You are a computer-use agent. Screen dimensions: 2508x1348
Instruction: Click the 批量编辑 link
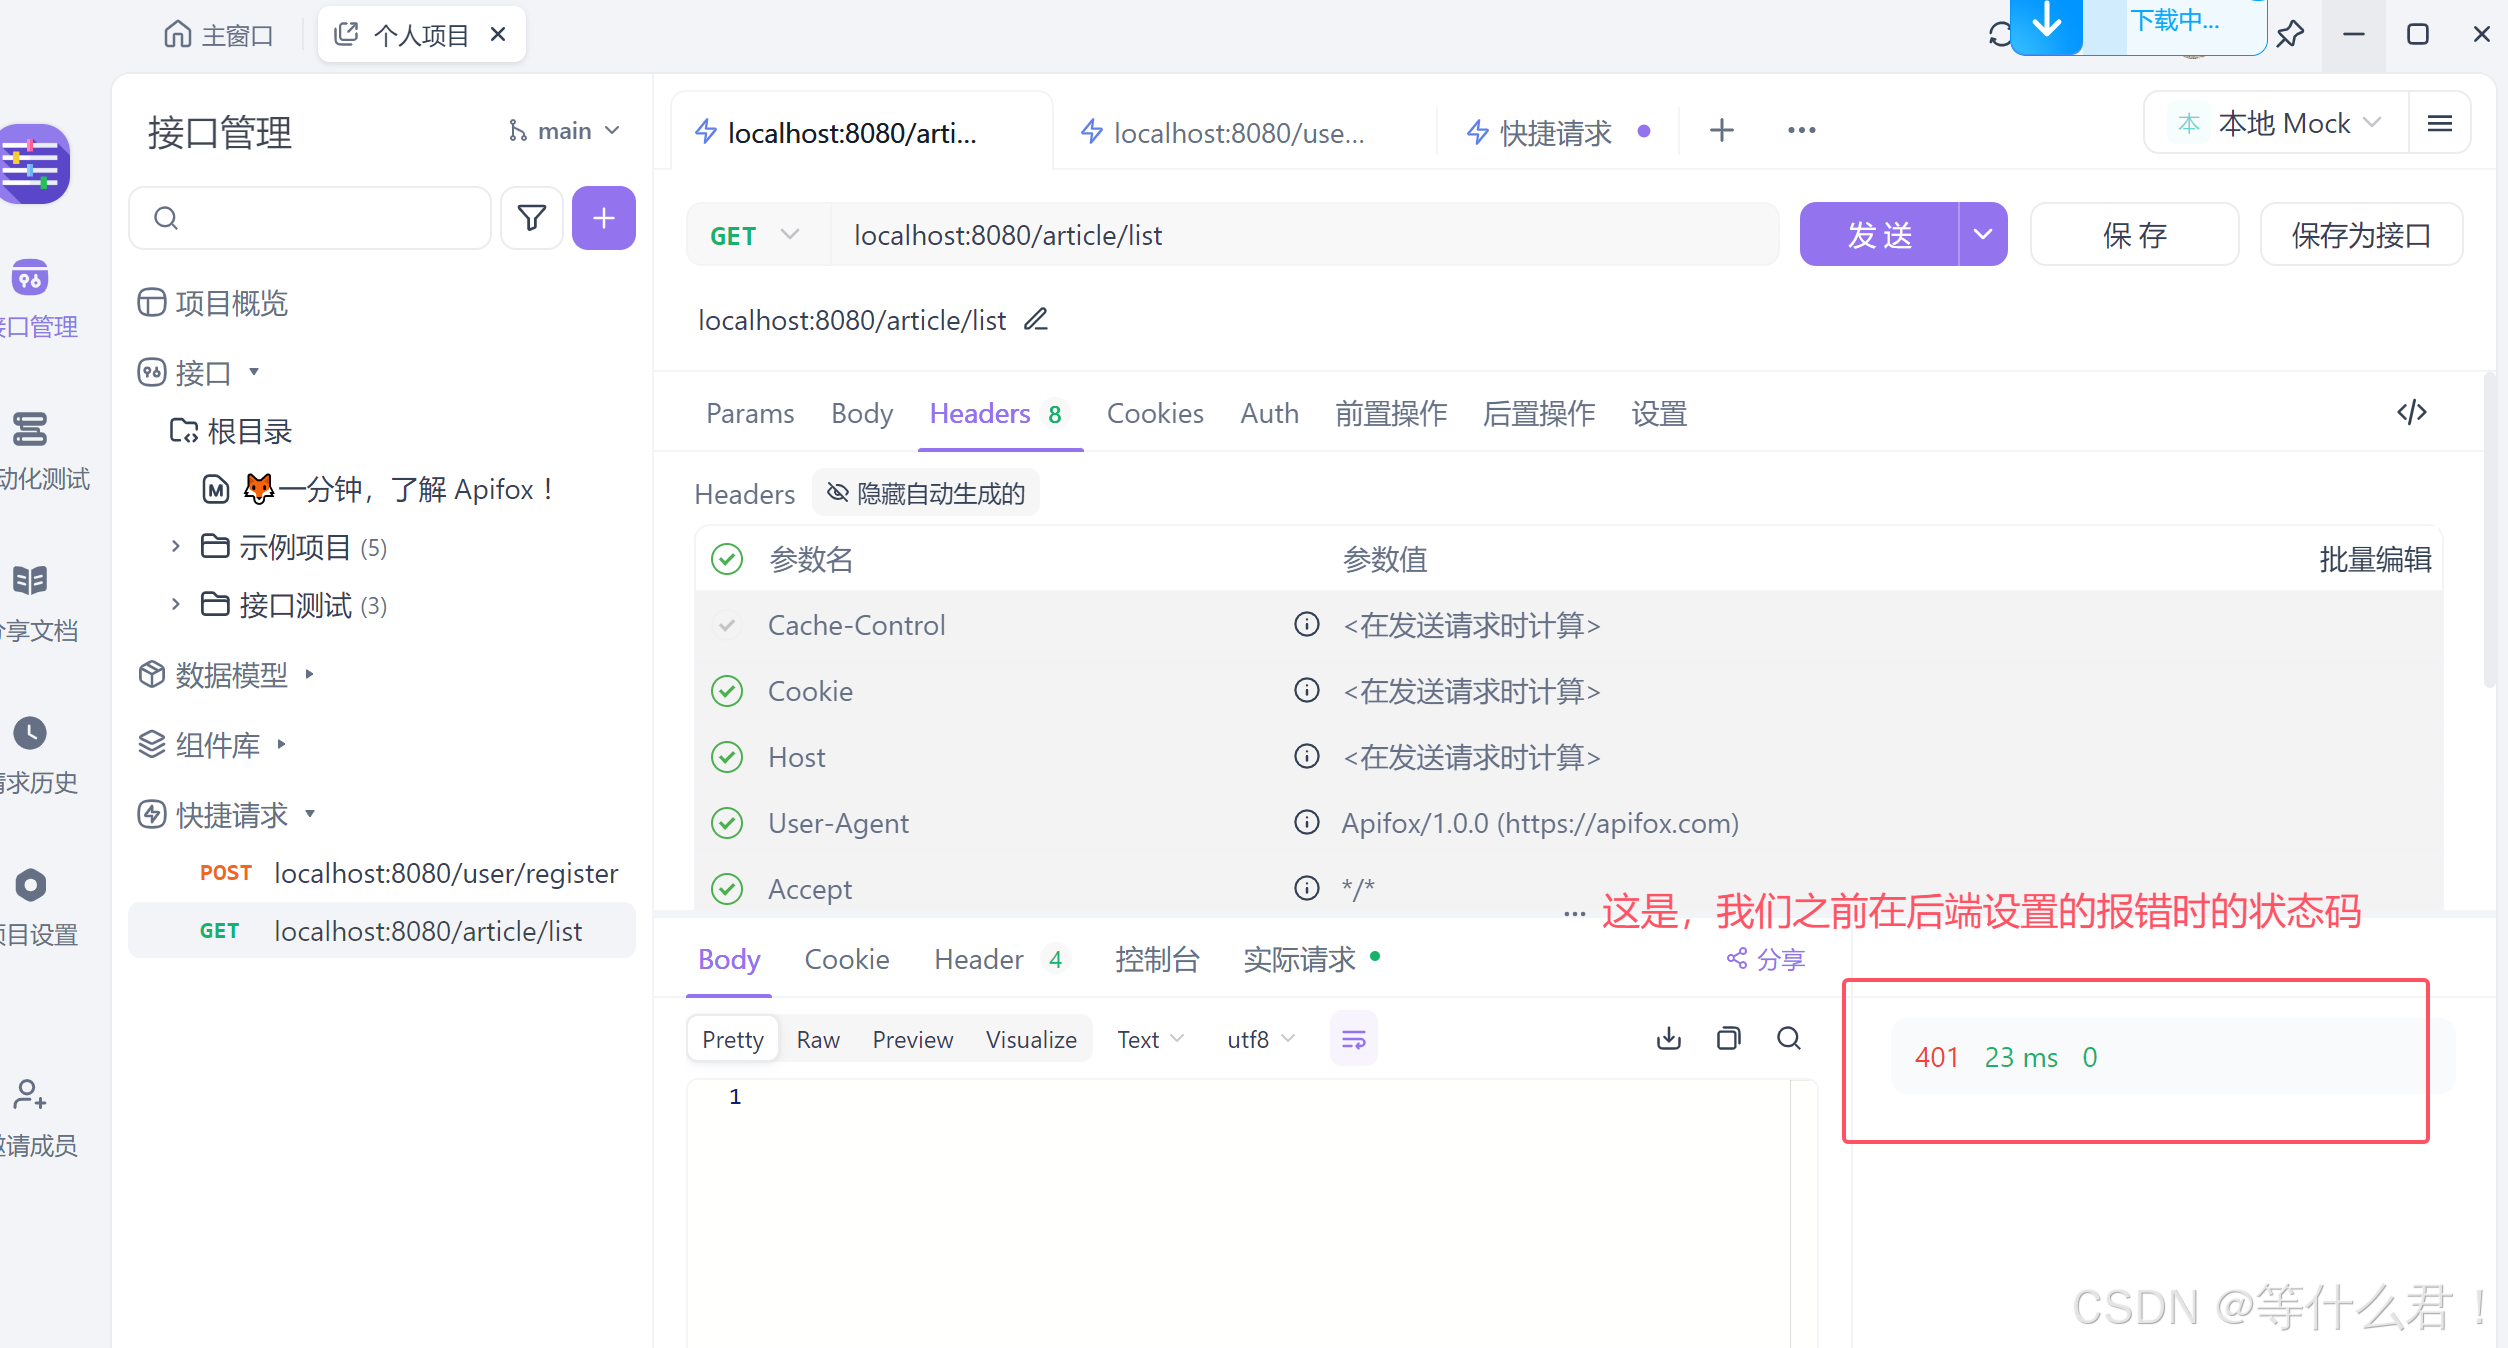pos(2375,559)
